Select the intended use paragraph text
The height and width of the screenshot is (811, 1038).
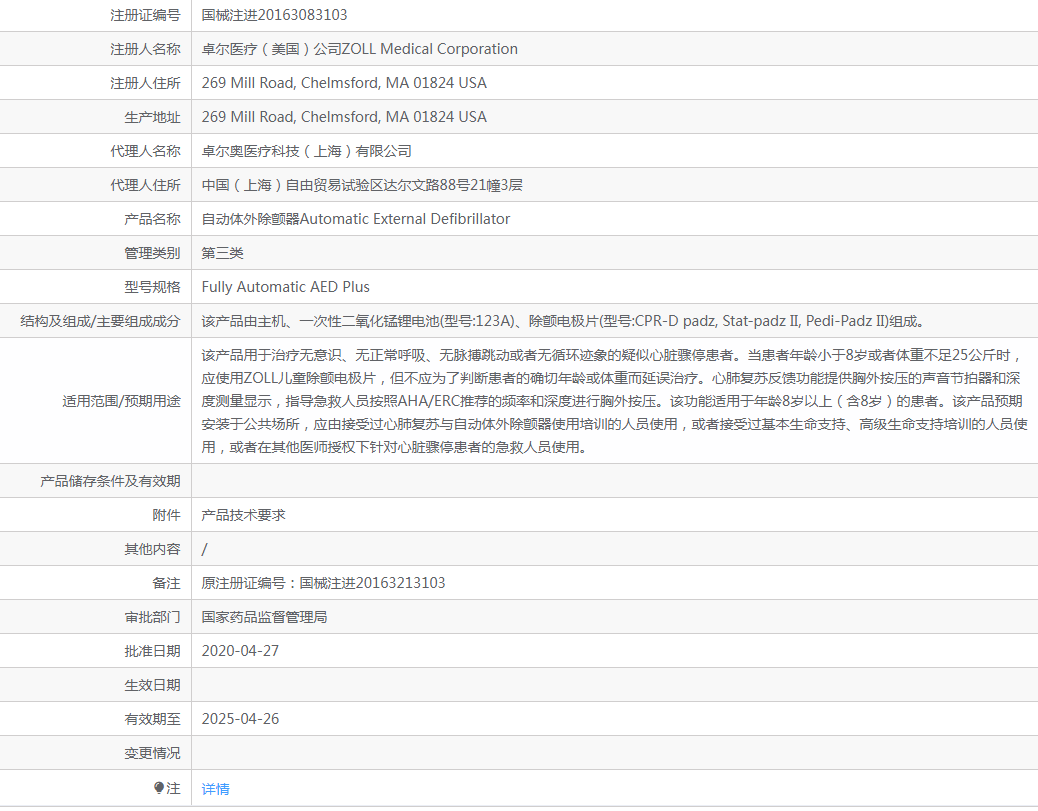tap(614, 401)
